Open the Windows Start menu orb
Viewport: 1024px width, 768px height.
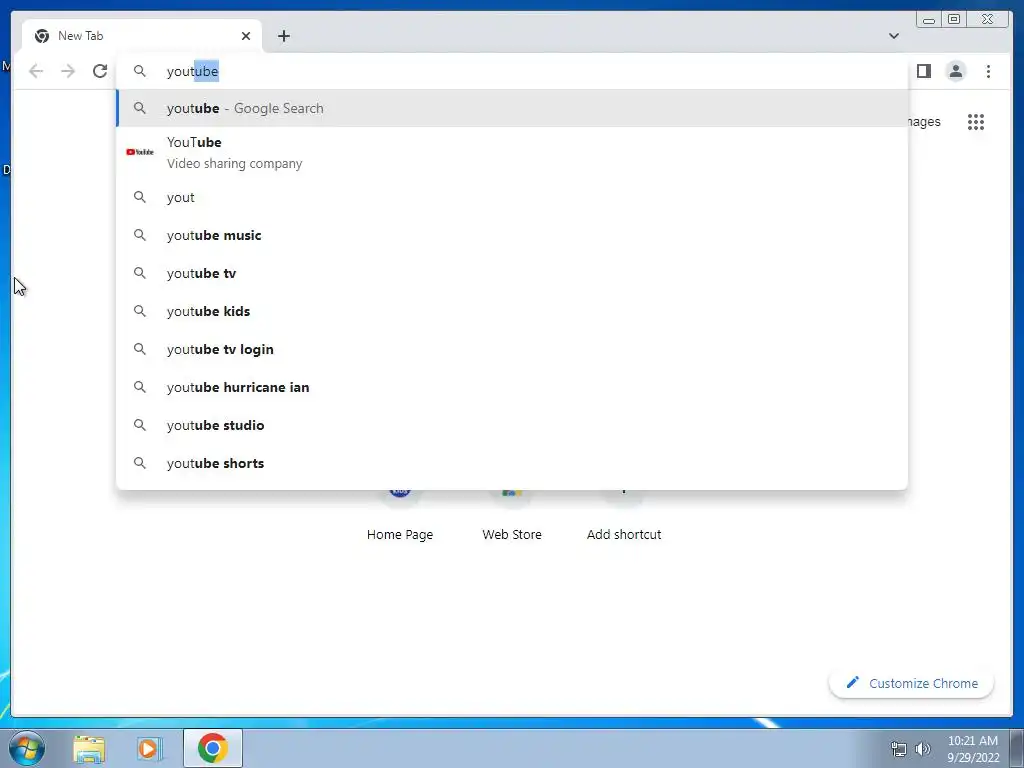tap(26, 748)
